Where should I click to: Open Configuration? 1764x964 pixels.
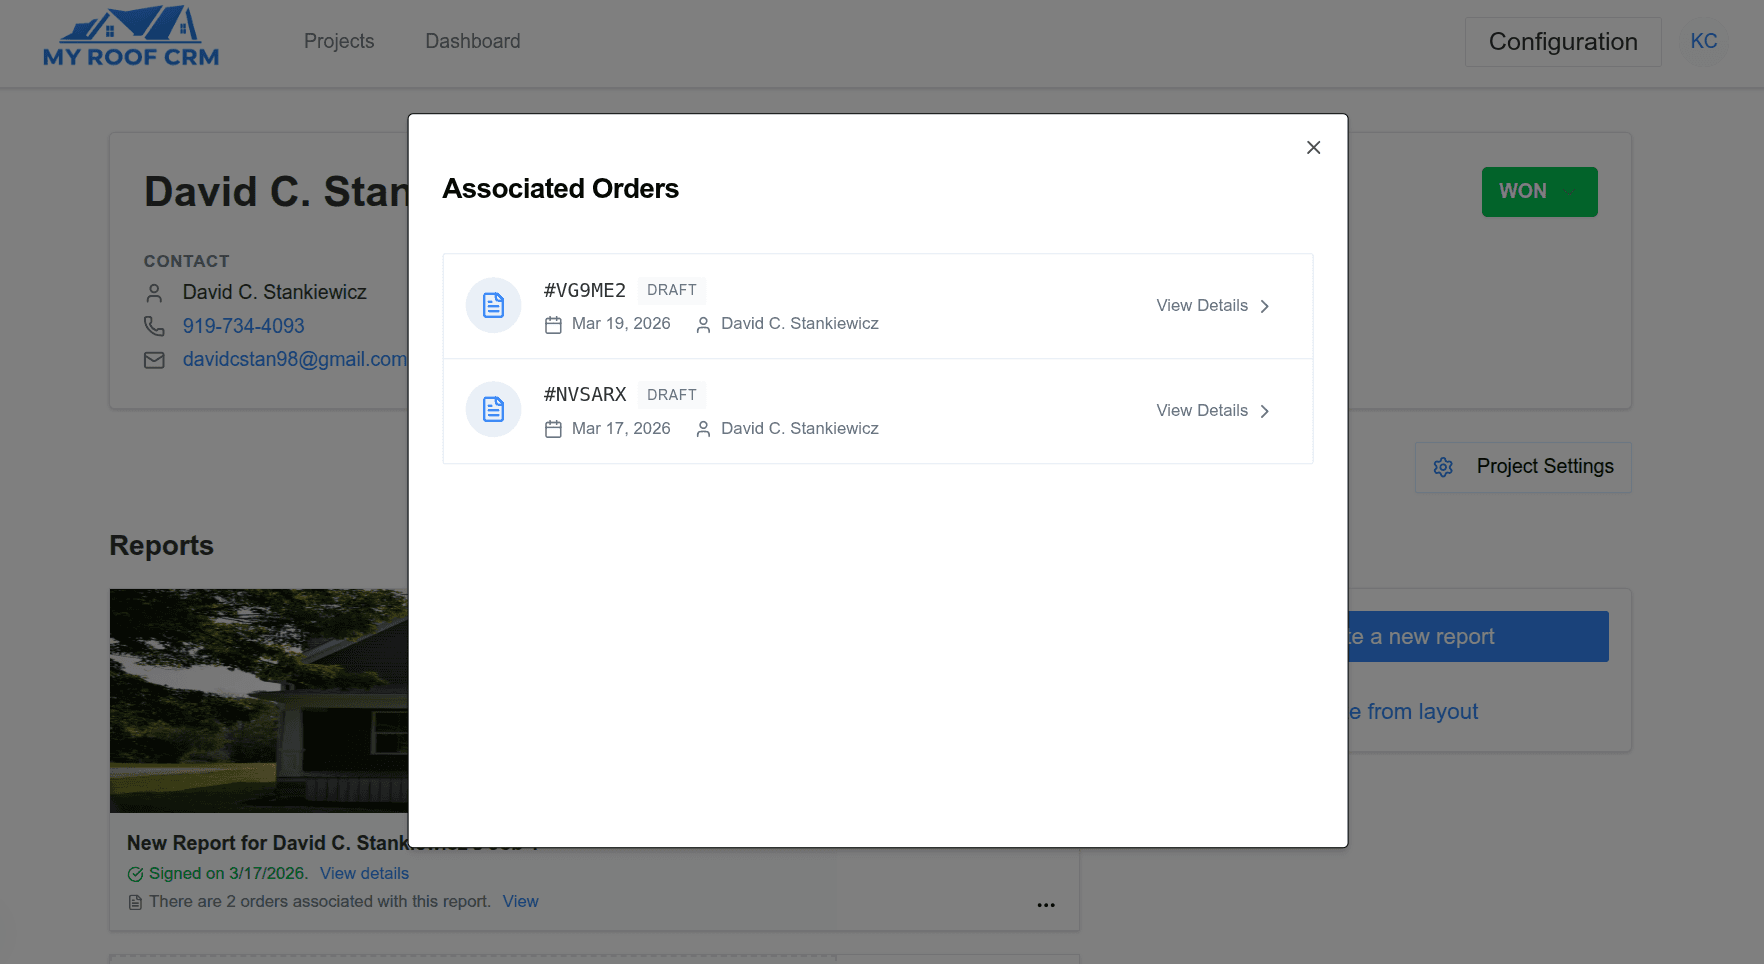click(x=1562, y=41)
